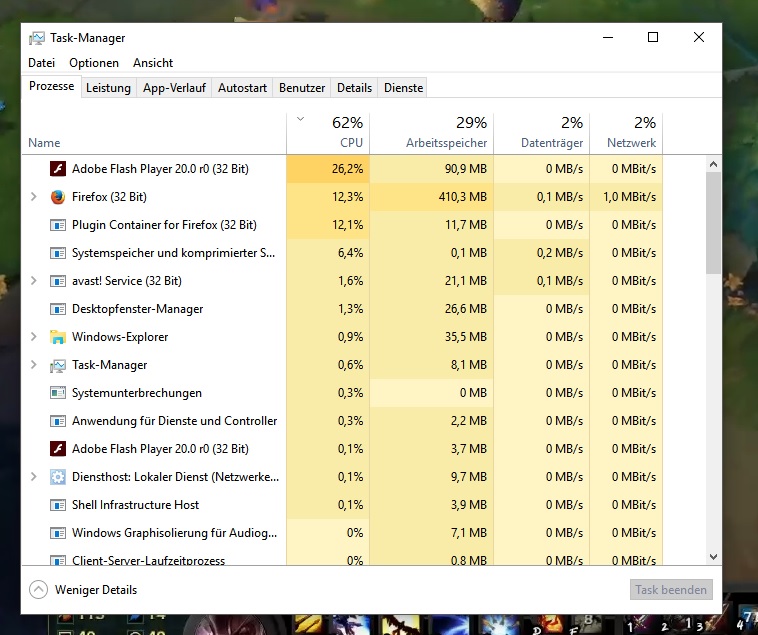The height and width of the screenshot is (635, 758).
Task: Click the 90,9 MB memory value
Action: point(466,169)
